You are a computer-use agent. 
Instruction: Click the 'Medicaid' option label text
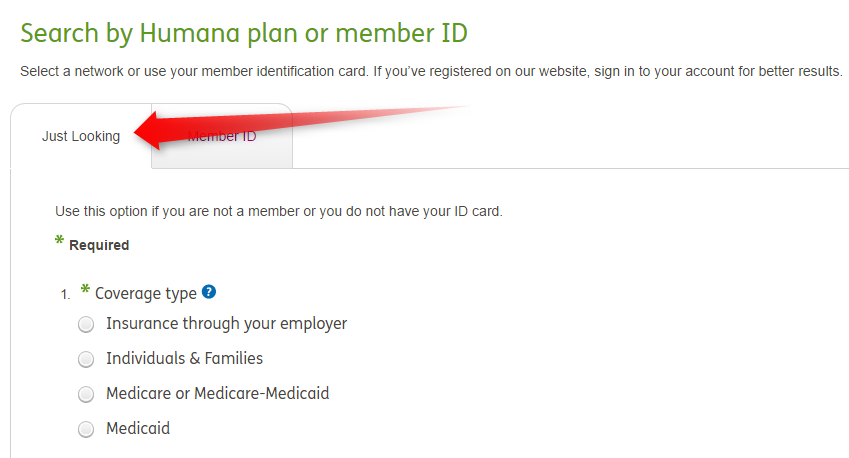(x=138, y=428)
